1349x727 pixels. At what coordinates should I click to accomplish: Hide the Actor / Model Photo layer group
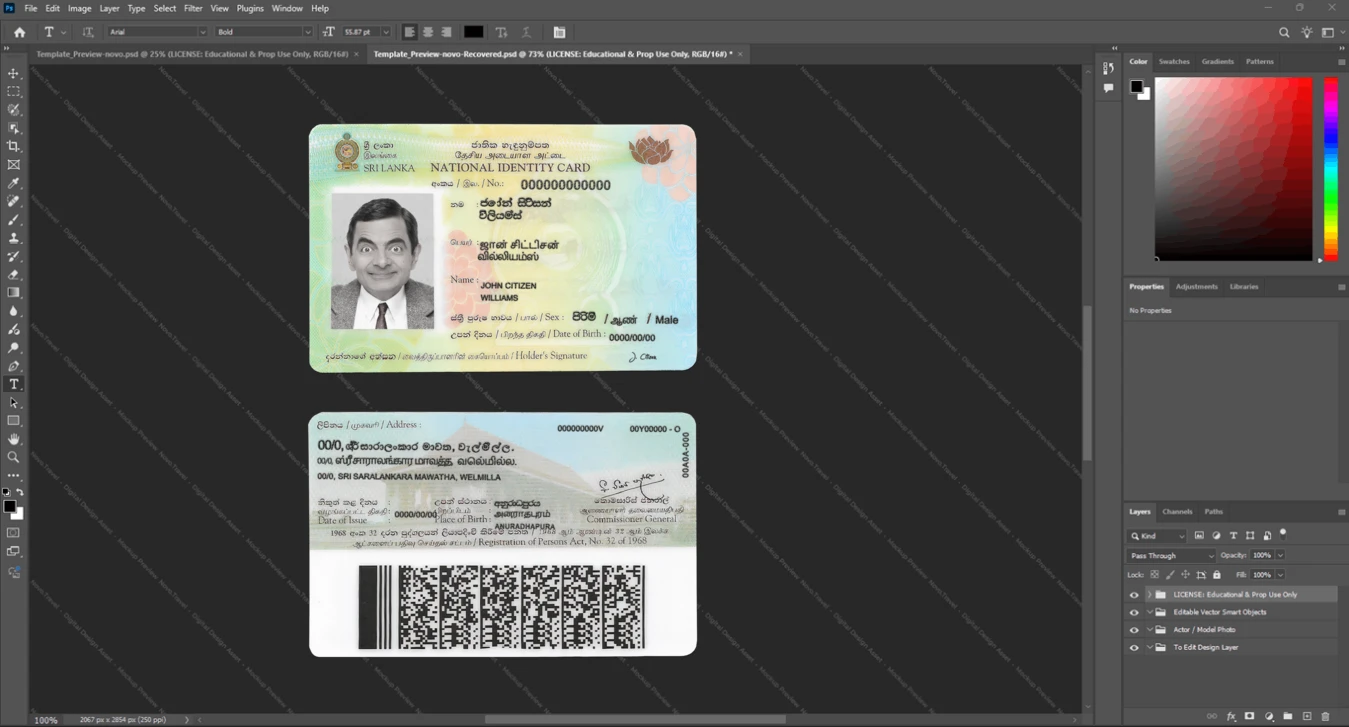[1134, 630]
